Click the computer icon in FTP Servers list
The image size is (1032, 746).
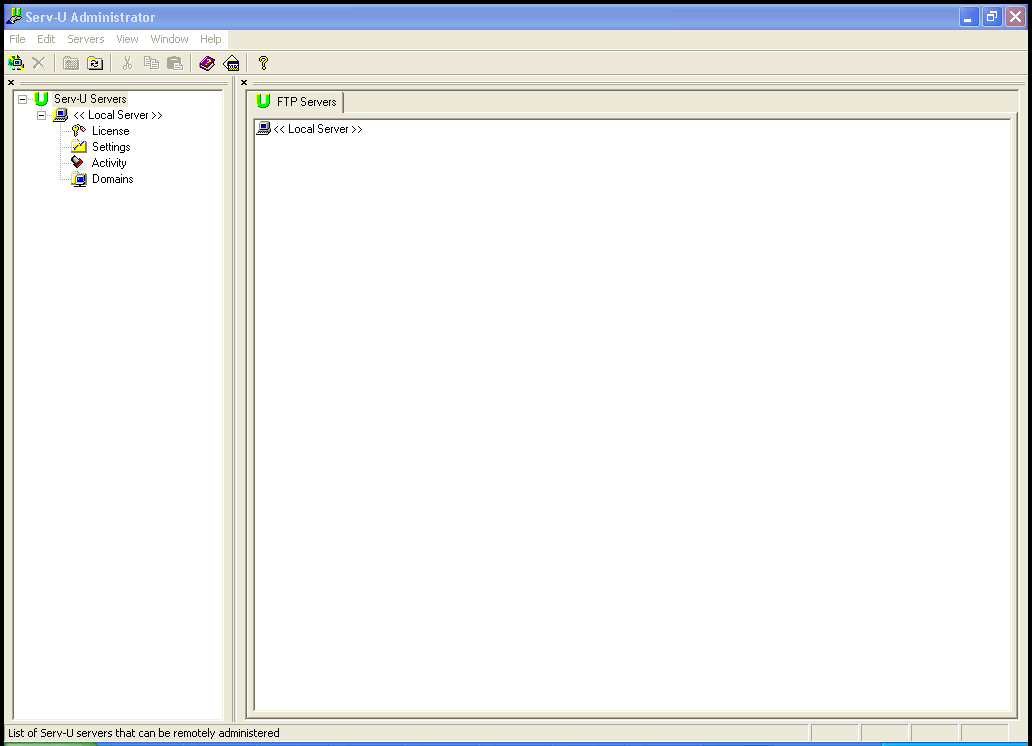coord(263,128)
